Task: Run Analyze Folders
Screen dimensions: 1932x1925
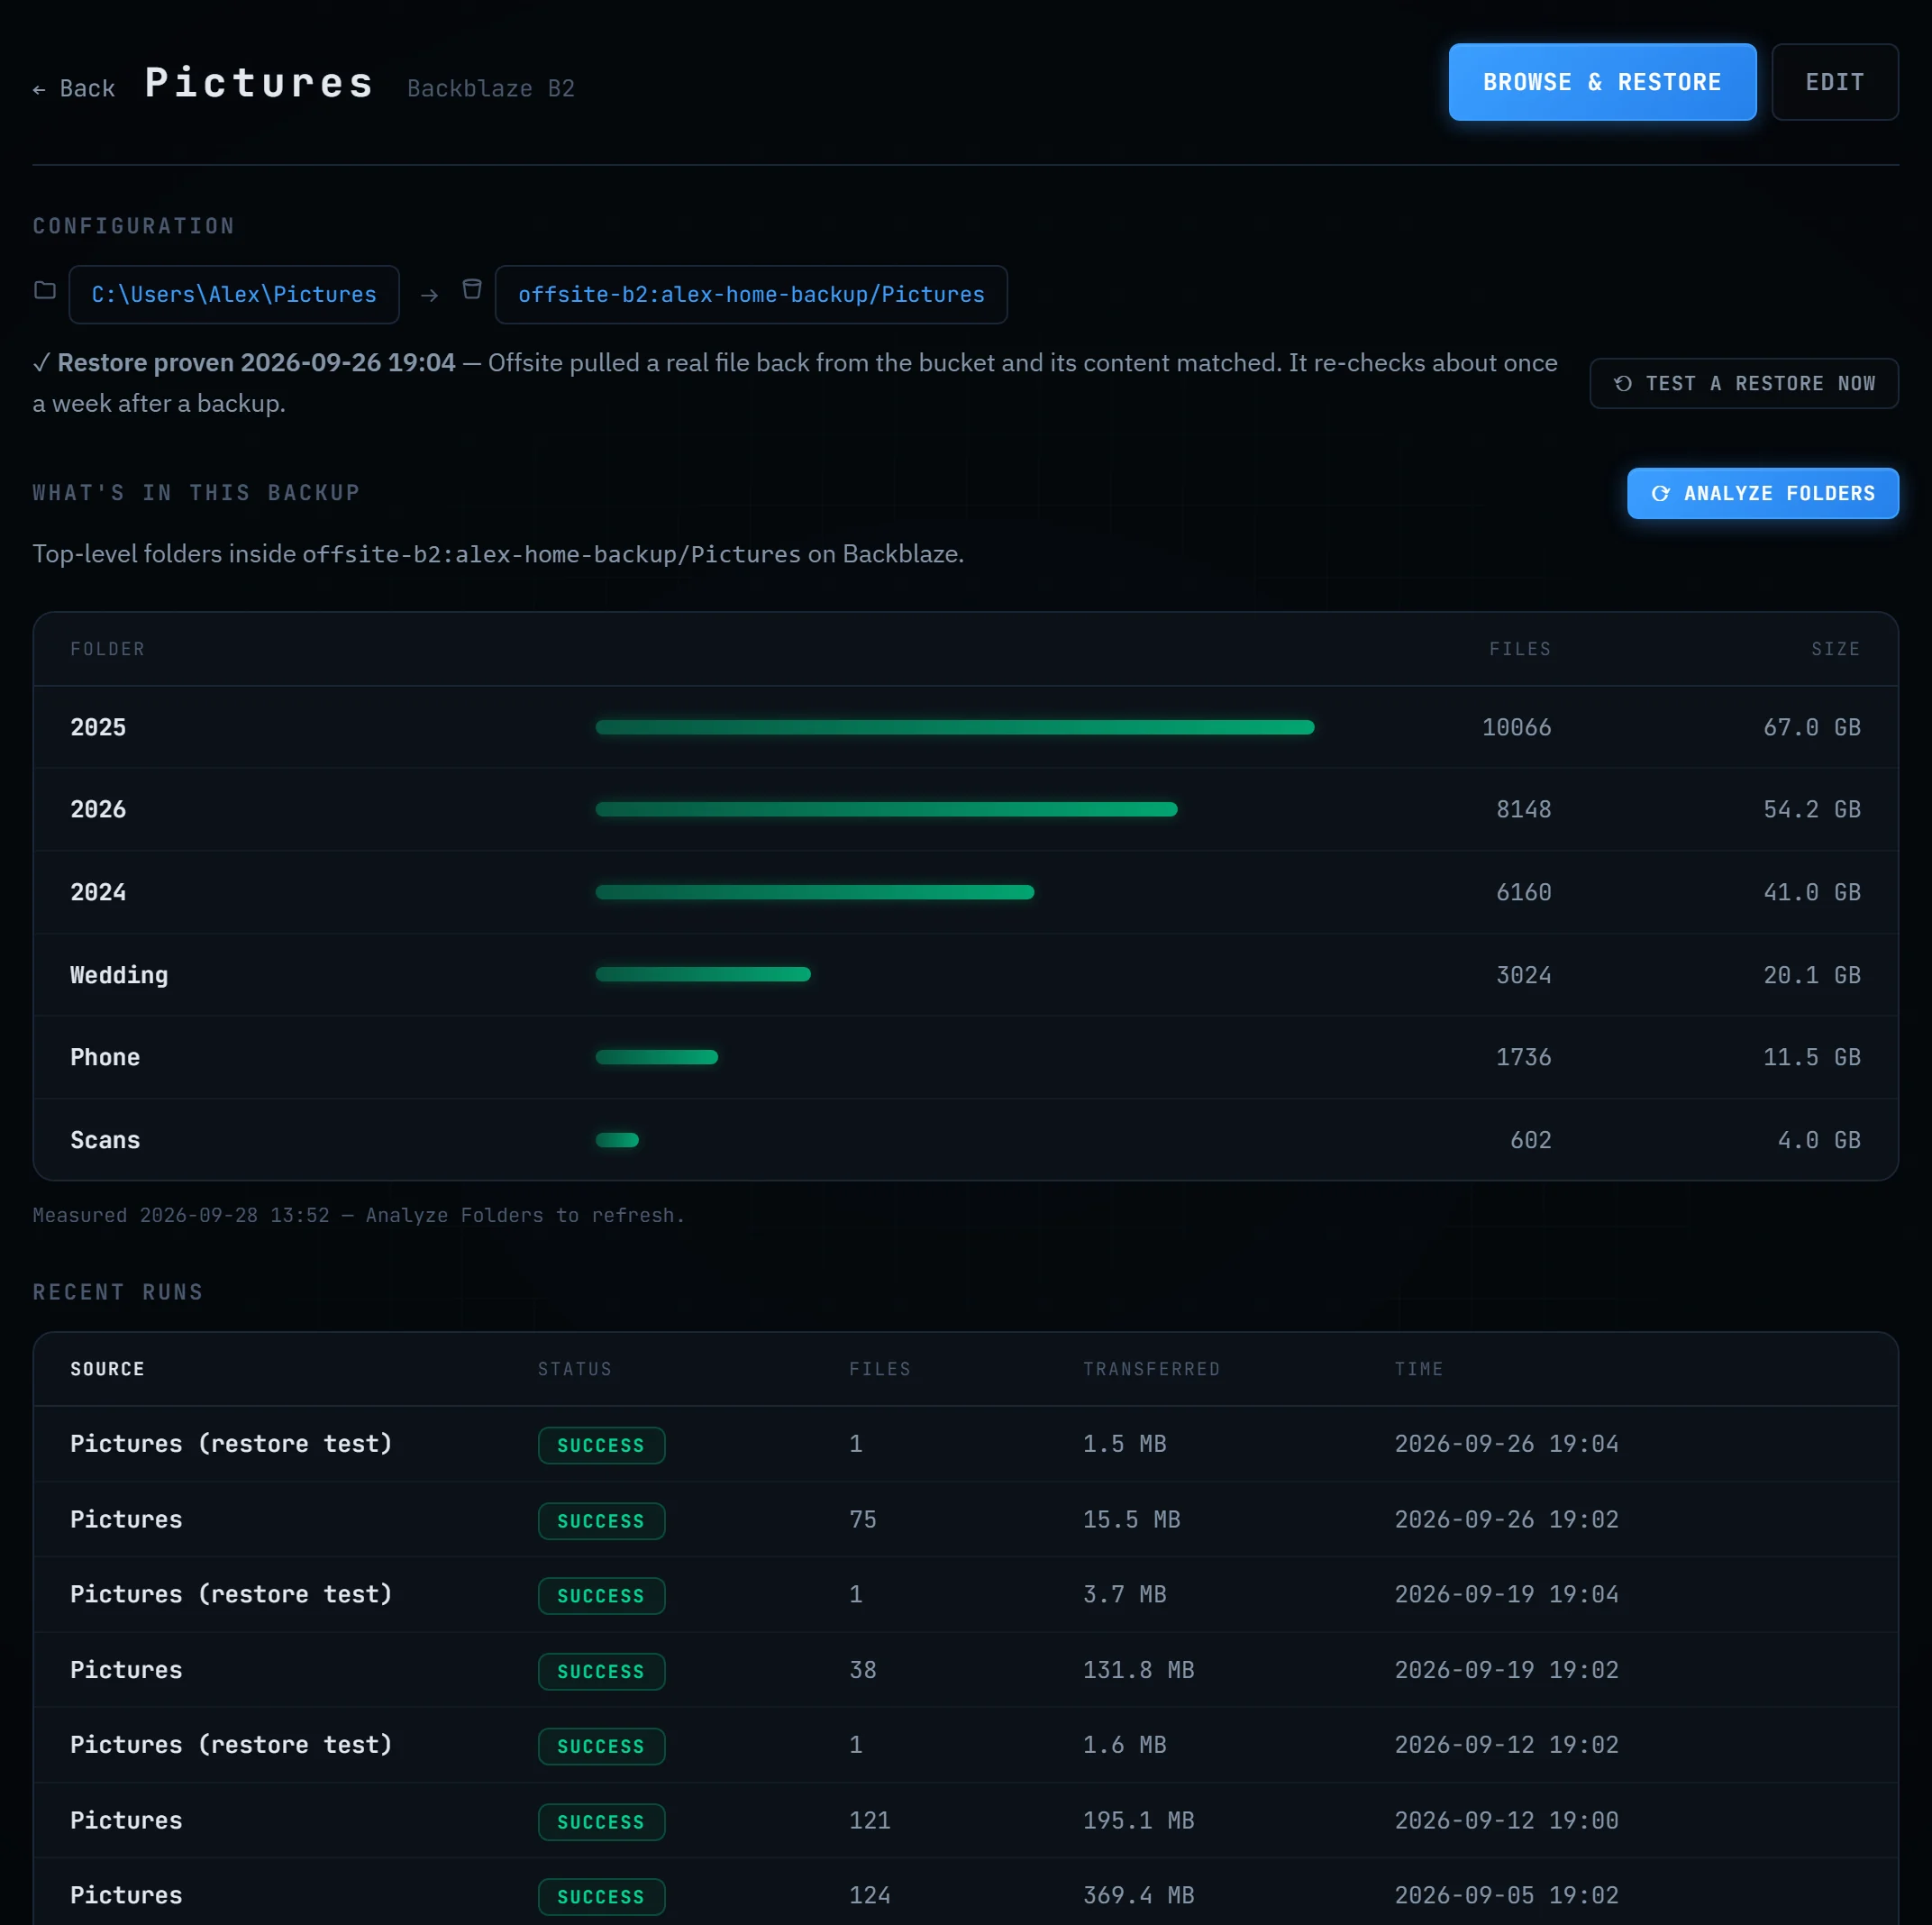Action: [x=1762, y=493]
